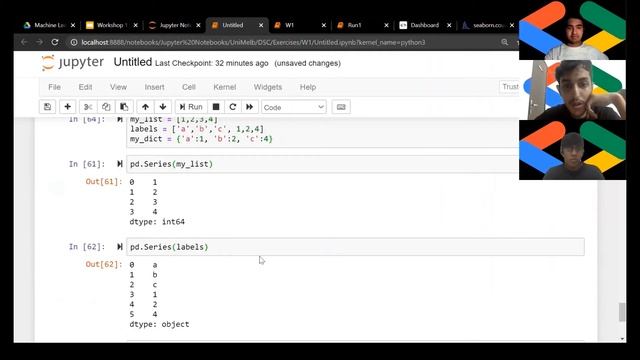Screen dimensions: 640x360
Task: Open the command palette keyboard icon
Action: point(341,107)
